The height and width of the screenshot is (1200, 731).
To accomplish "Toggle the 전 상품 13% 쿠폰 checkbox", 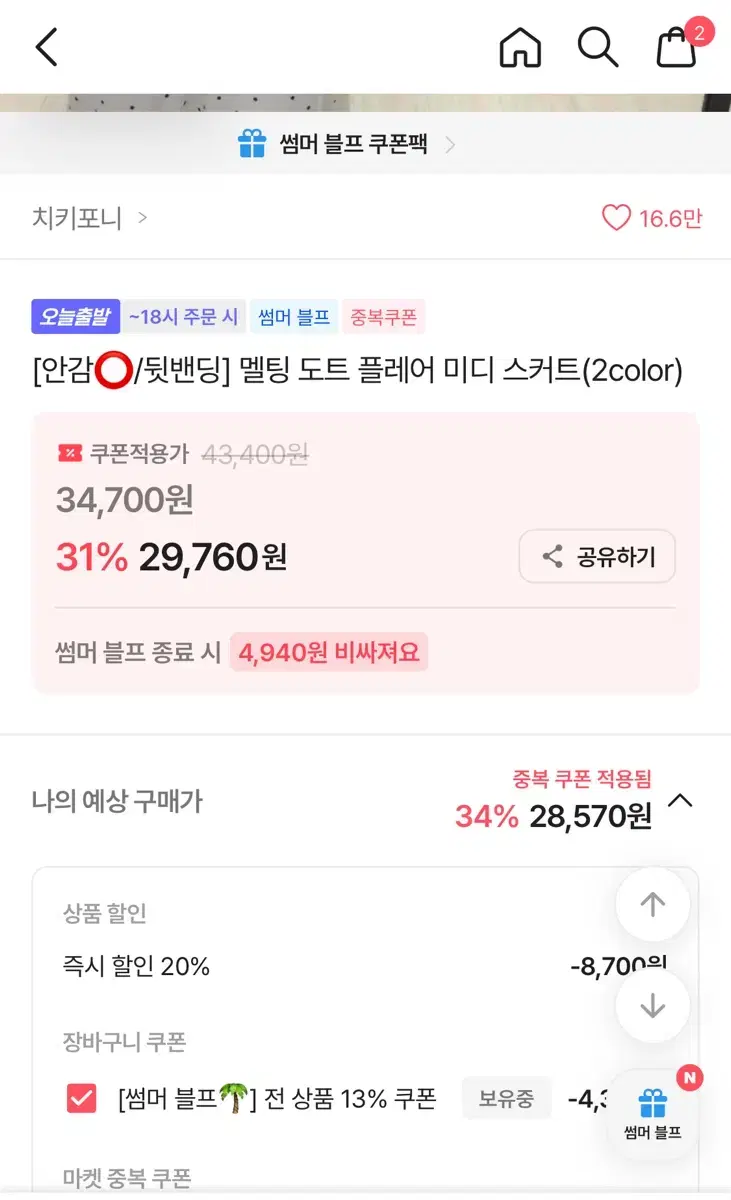I will pos(81,1099).
